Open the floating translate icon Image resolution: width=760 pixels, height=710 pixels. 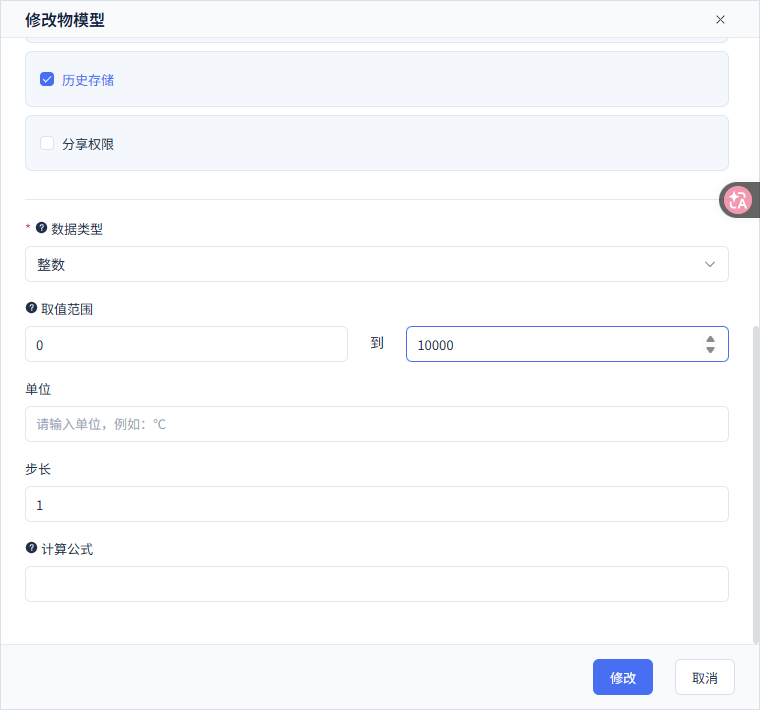738,200
